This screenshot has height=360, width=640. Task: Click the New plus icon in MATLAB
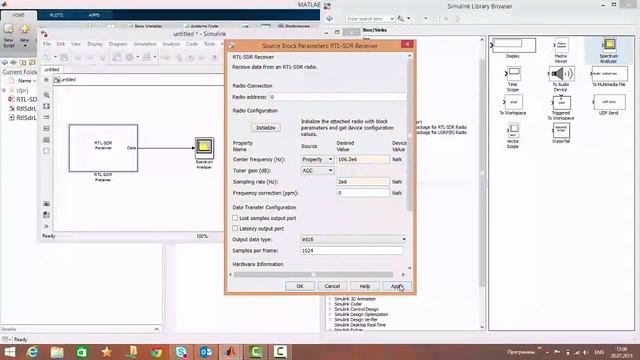click(24, 29)
